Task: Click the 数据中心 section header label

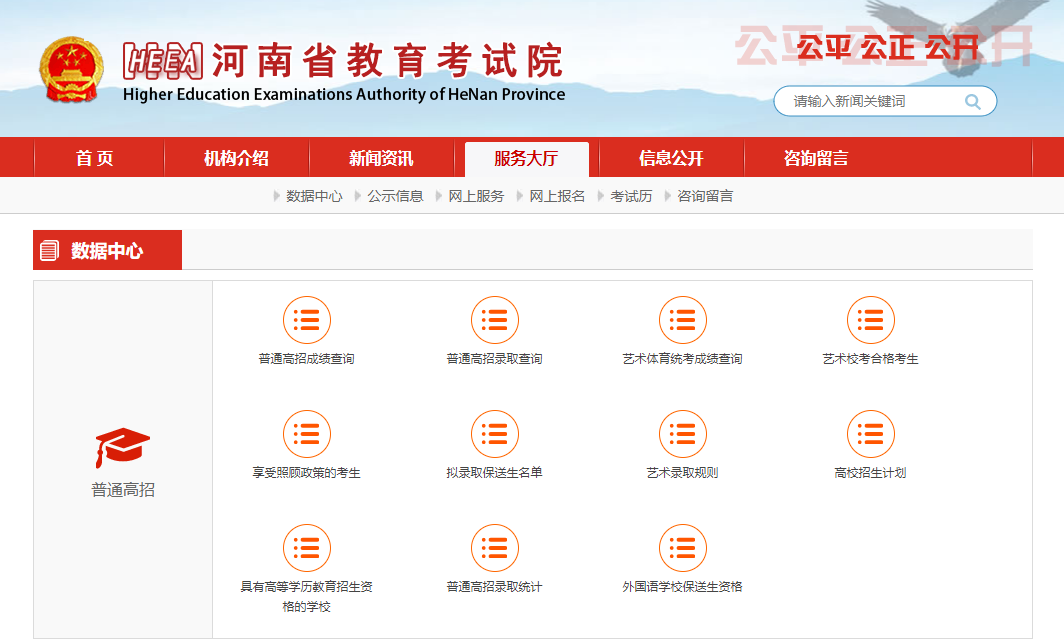Action: coord(107,250)
